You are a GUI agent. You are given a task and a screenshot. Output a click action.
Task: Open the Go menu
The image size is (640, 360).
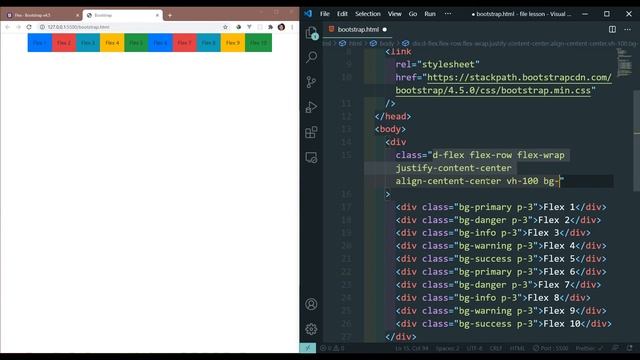[x=413, y=14]
